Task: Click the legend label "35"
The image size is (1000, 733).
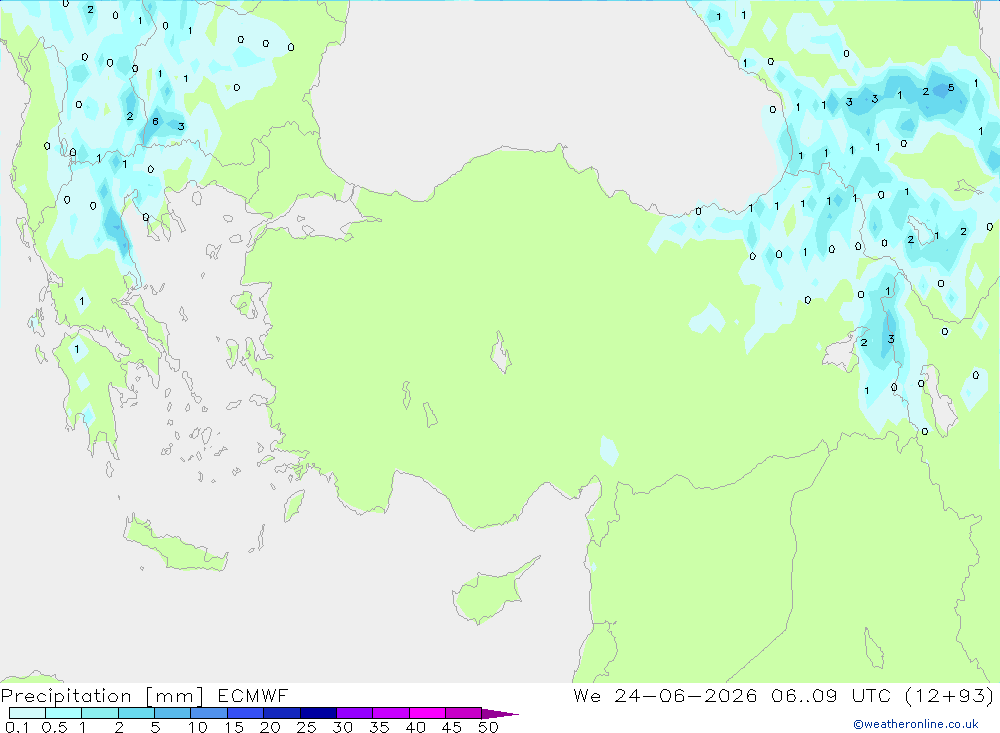Action: click(x=379, y=727)
